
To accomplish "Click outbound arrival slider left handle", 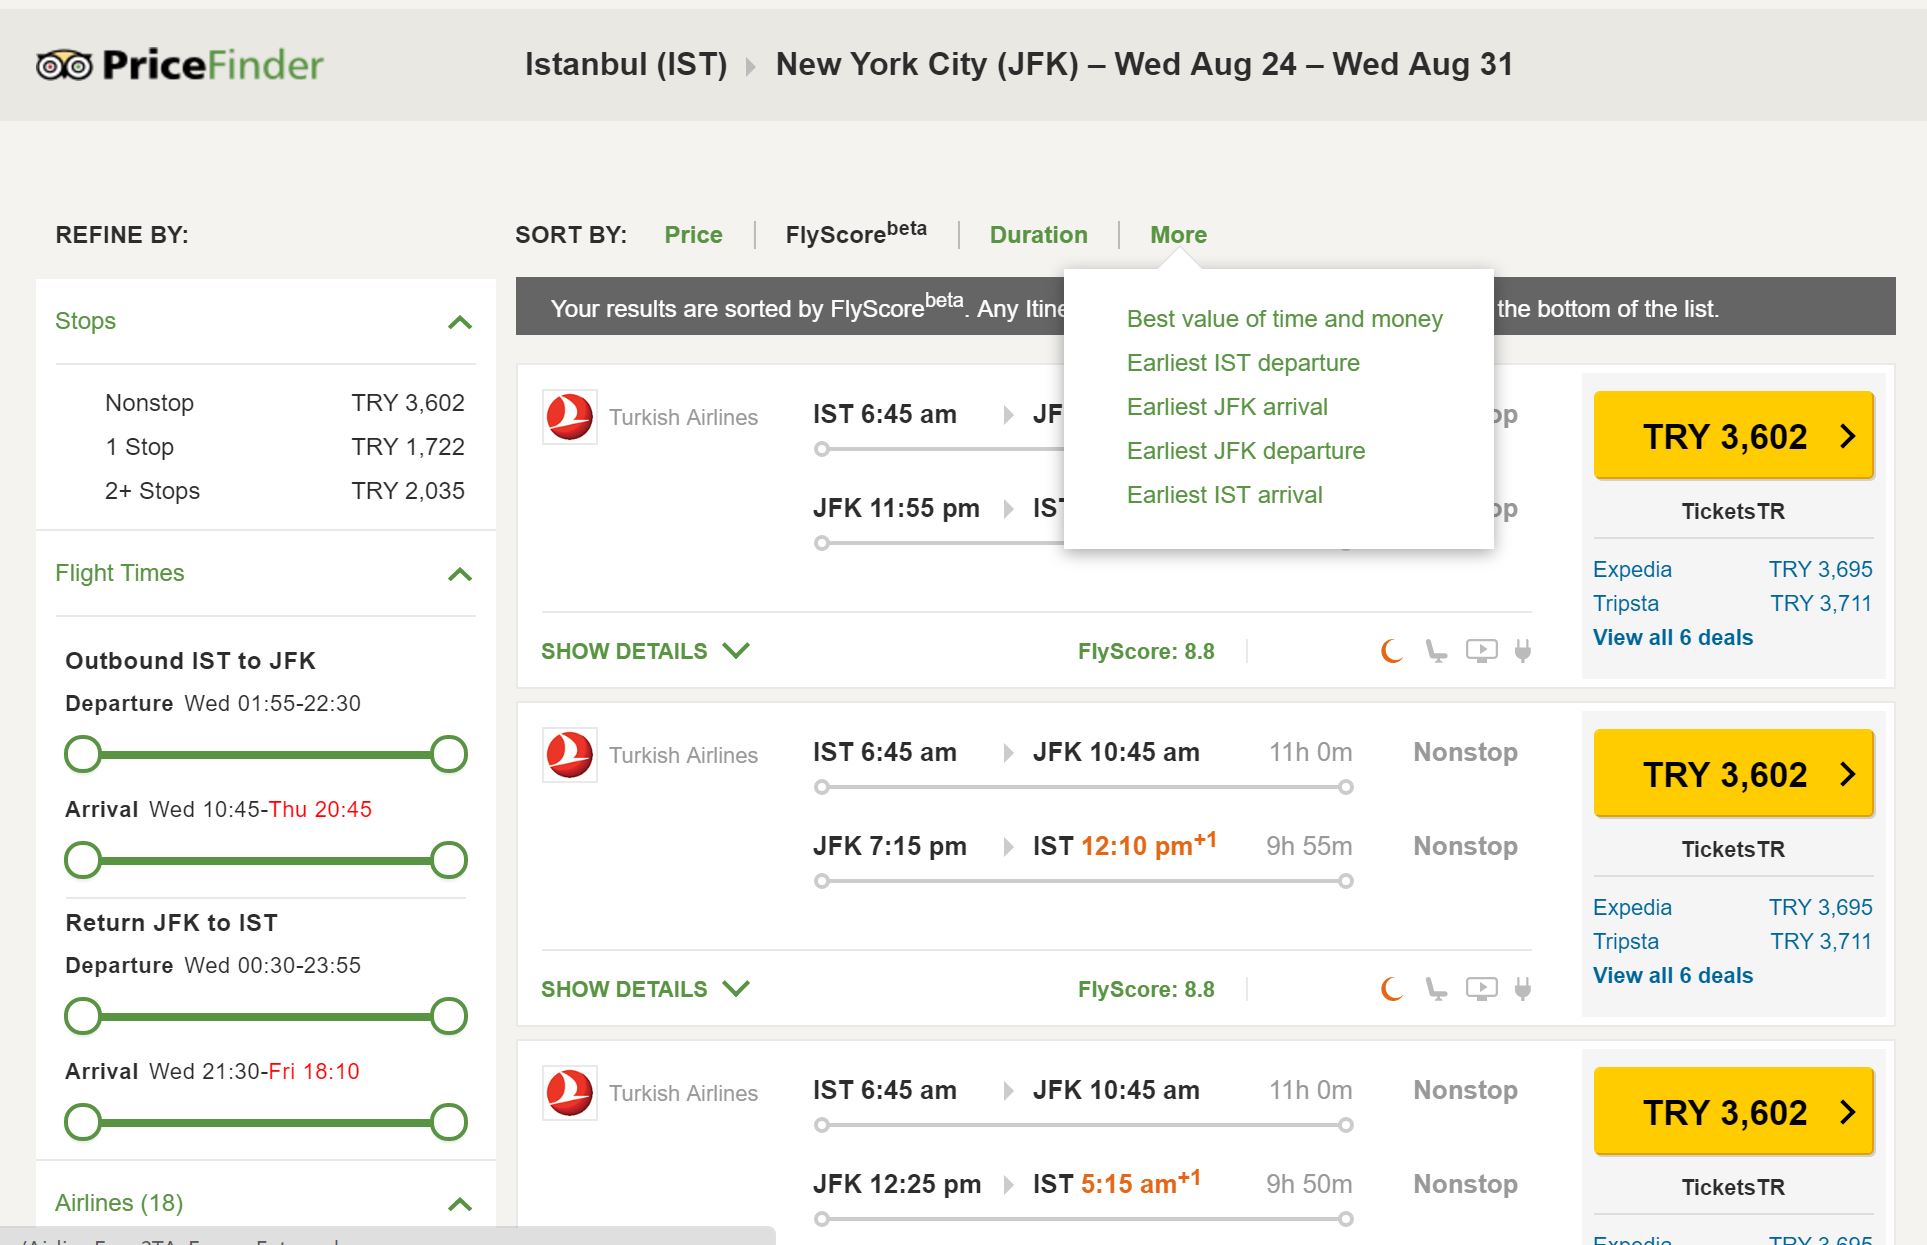I will [x=83, y=860].
